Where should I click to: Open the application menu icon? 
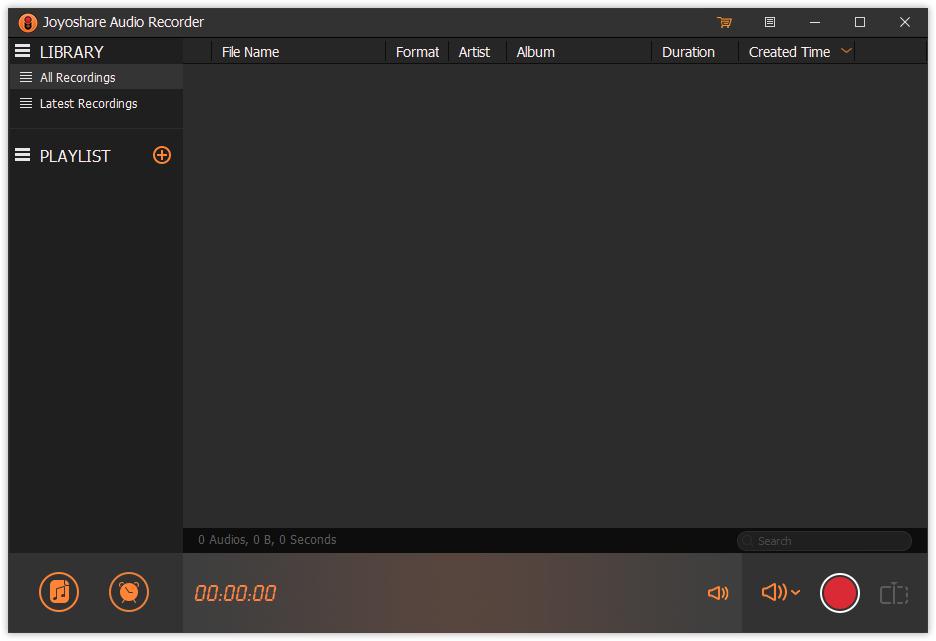point(768,22)
